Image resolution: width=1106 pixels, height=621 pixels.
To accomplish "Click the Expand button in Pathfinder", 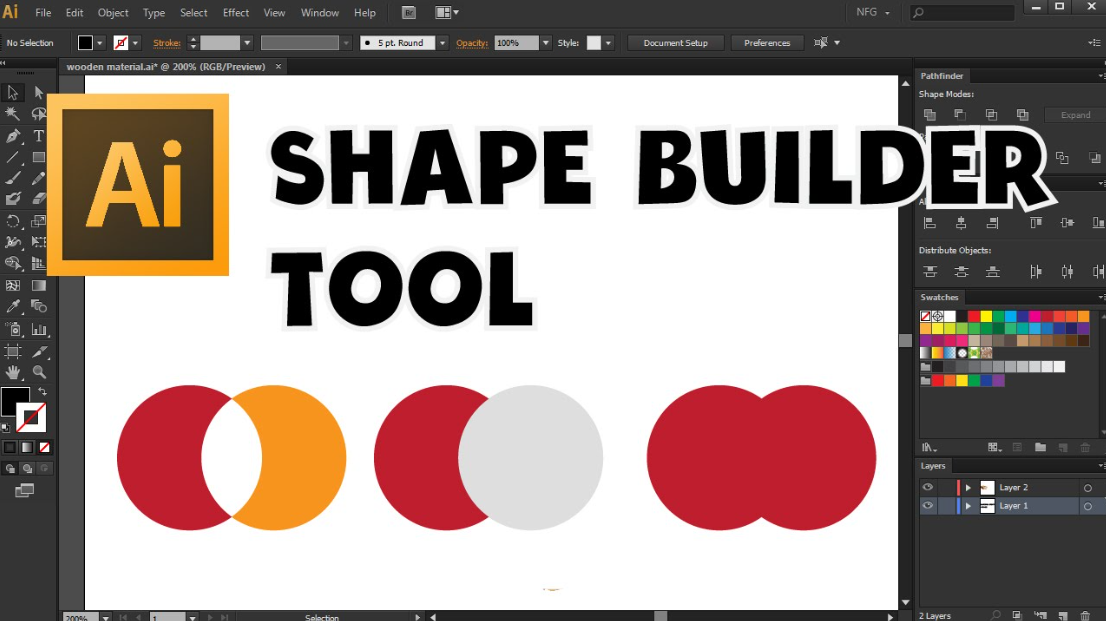I will click(x=1075, y=115).
